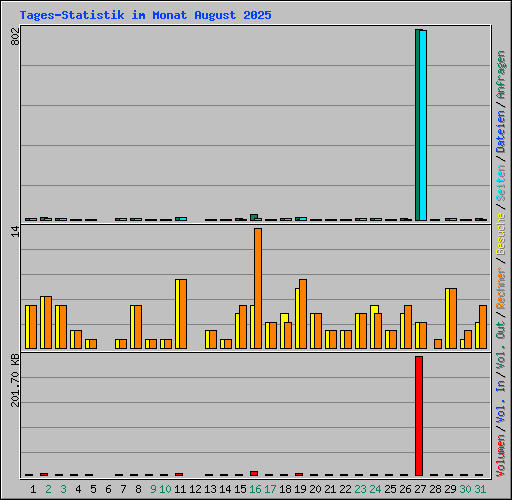Screen dimensions: 512x500
Task: Select x-axis day label 29
Action: pos(450,489)
